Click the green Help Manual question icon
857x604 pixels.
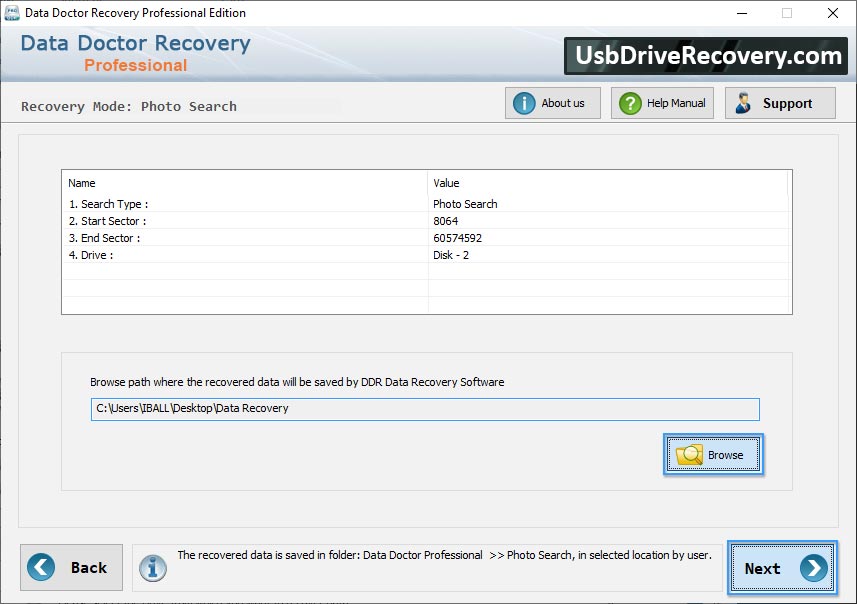[x=630, y=103]
